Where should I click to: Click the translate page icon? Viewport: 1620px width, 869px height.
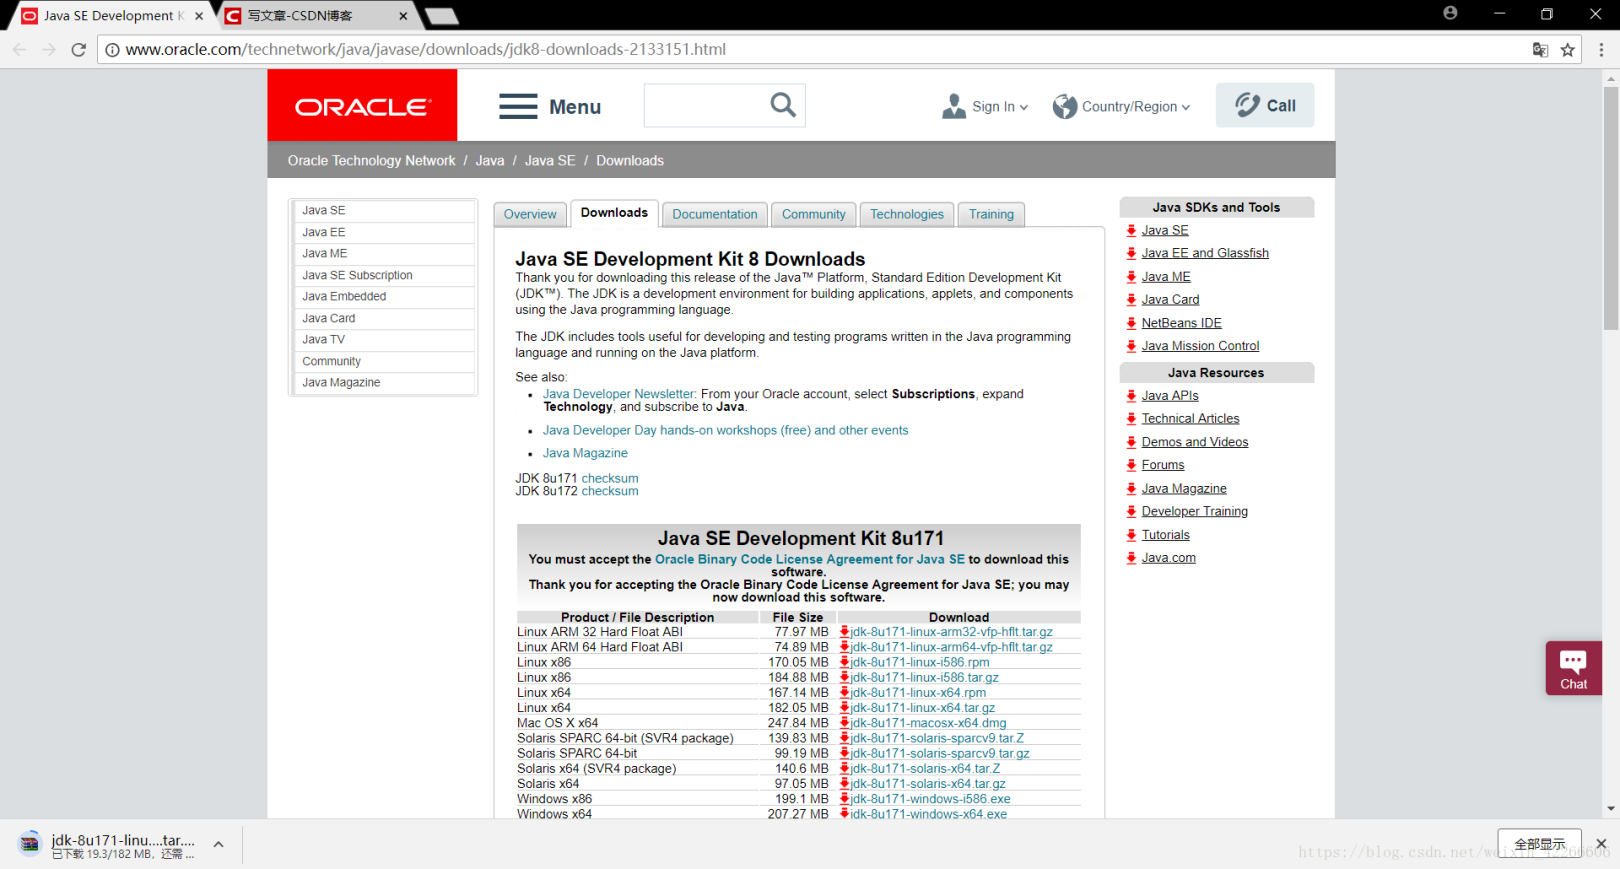(x=1540, y=49)
